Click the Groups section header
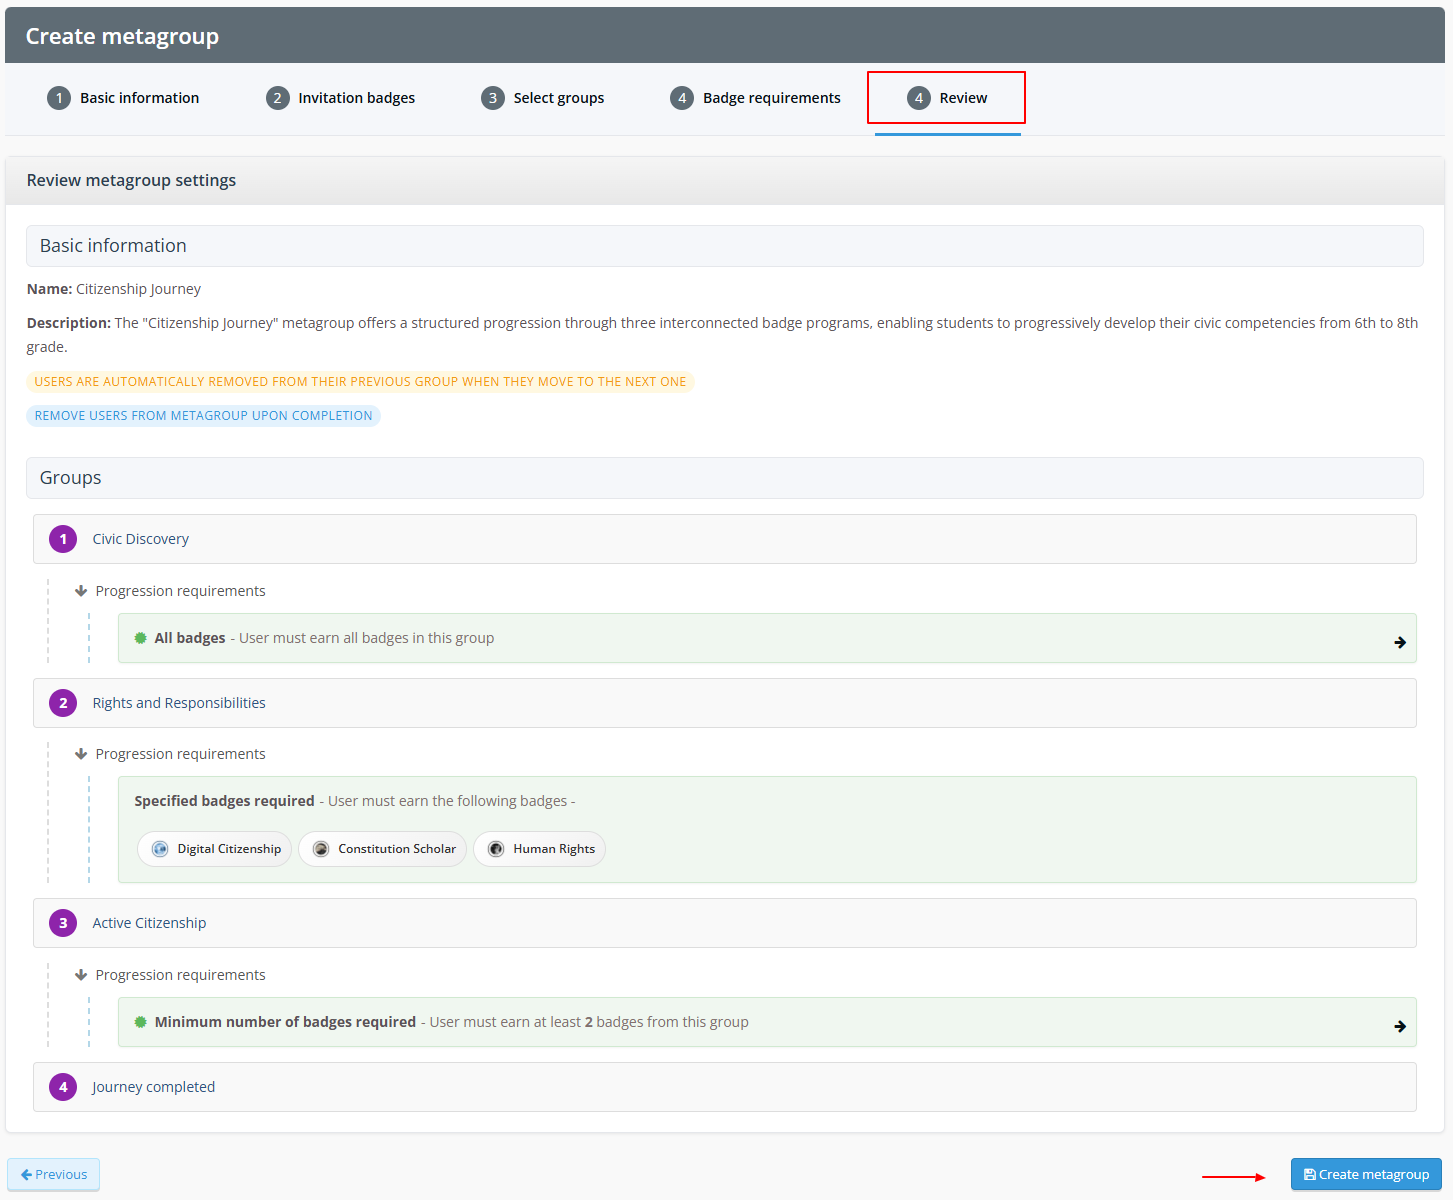1453x1200 pixels. coord(725,478)
